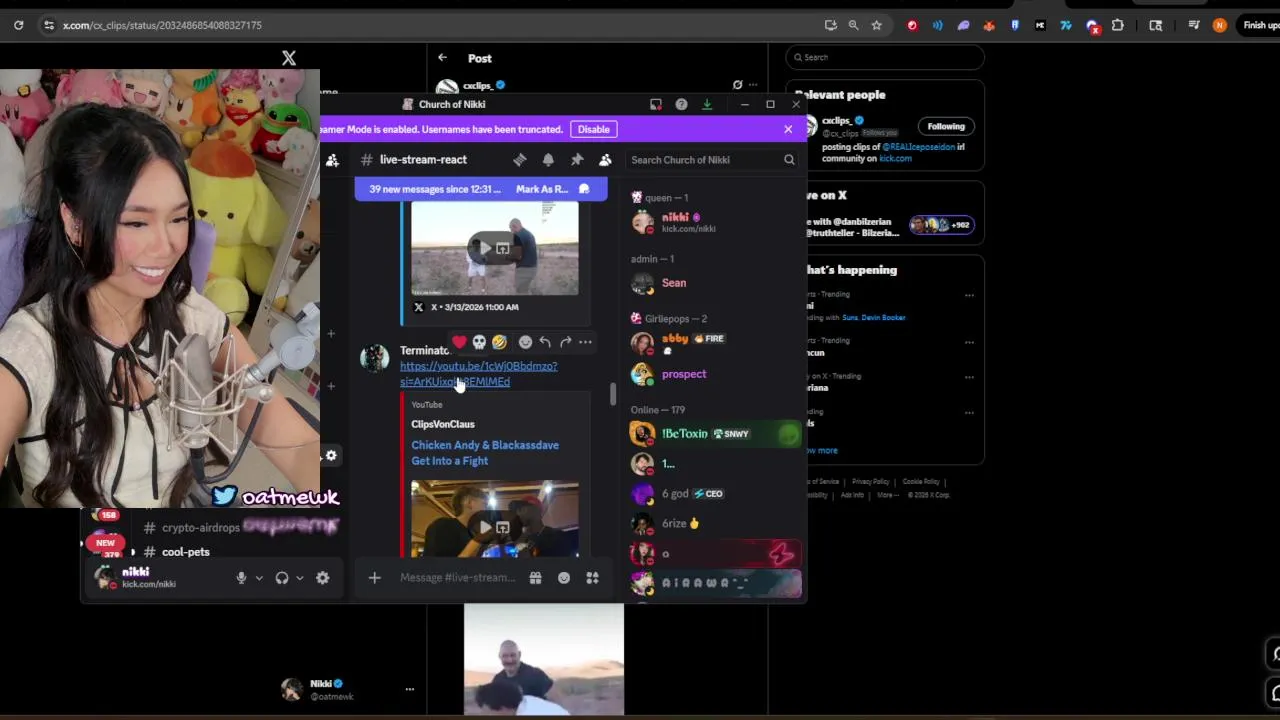This screenshot has height=720, width=1280.
Task: Expand headphone output options chevron
Action: [299, 578]
